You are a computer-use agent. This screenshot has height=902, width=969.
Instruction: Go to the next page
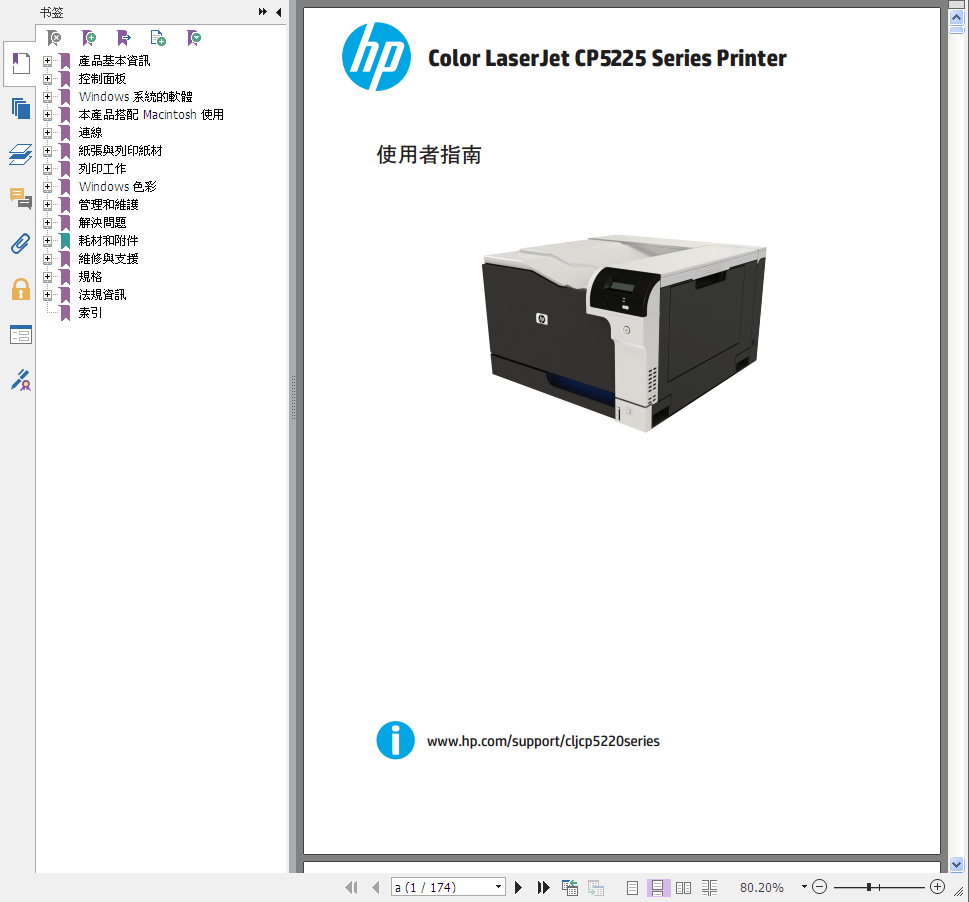(x=518, y=888)
